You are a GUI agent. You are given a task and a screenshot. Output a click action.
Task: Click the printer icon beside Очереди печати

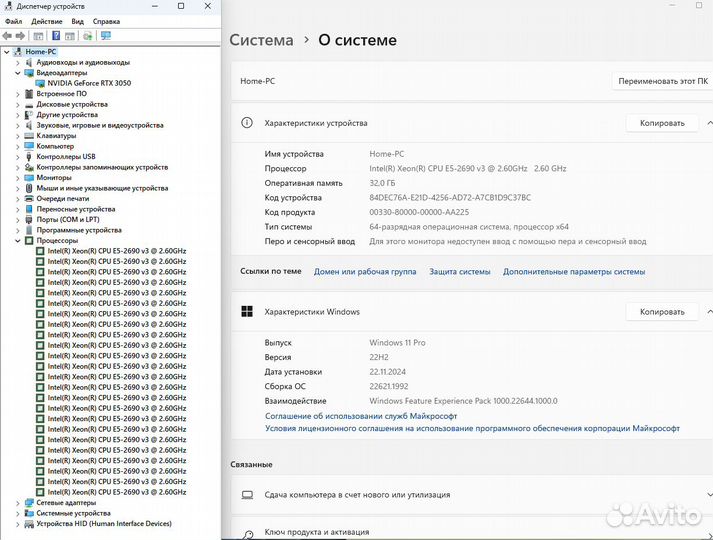tap(29, 199)
